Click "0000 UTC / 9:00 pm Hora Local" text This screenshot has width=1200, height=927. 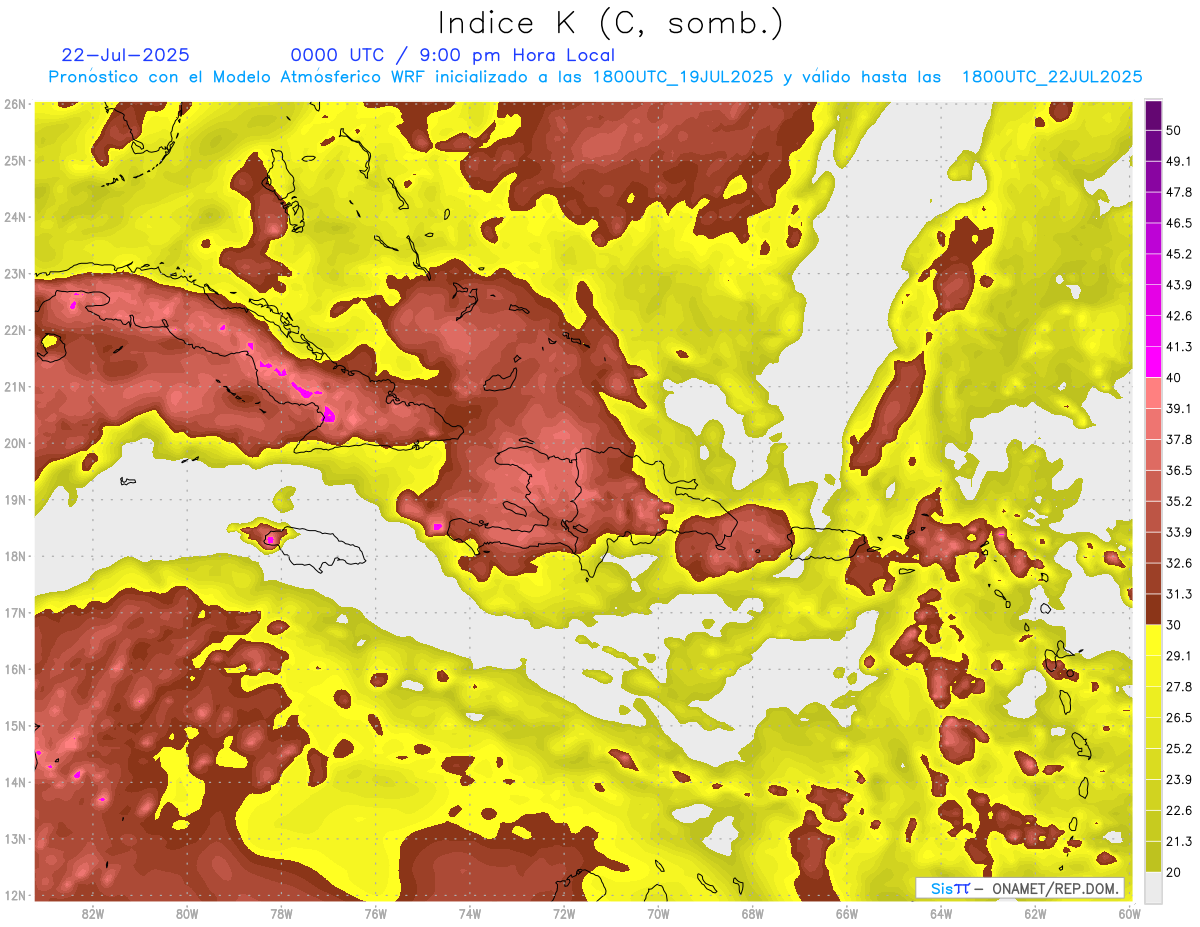(453, 55)
